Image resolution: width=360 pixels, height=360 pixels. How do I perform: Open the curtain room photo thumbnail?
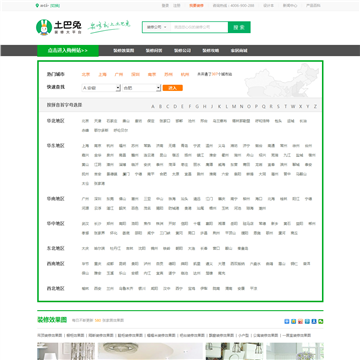(66, 352)
